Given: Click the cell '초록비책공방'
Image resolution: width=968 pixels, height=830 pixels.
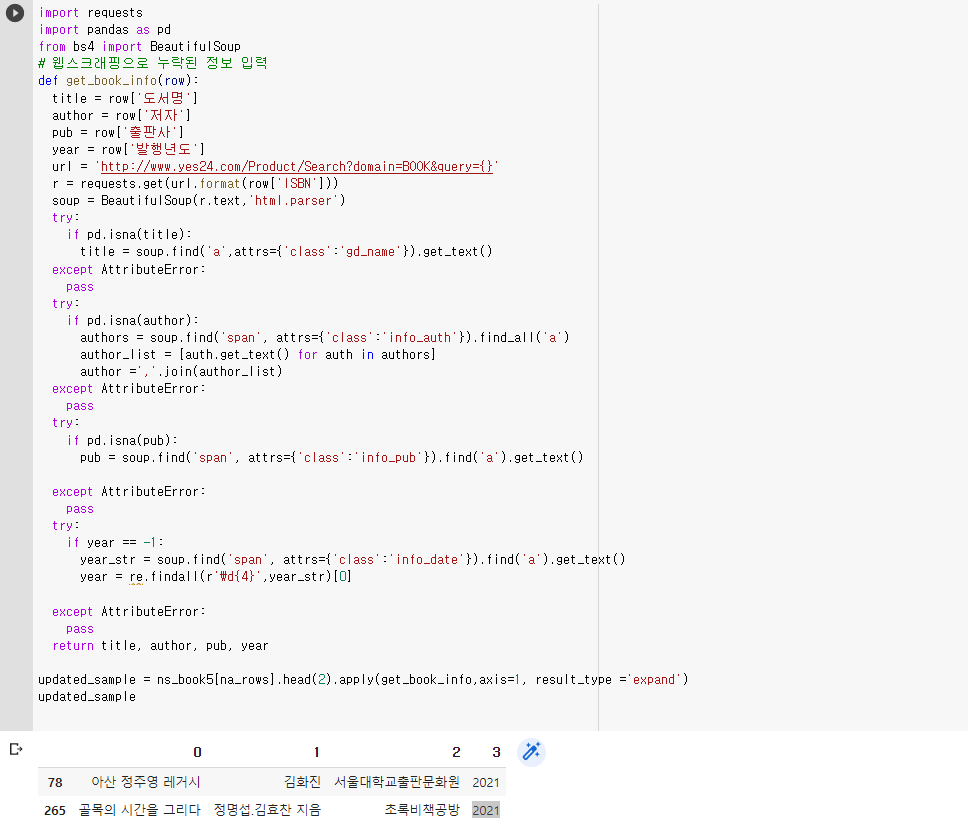Looking at the screenshot, I should [x=422, y=810].
